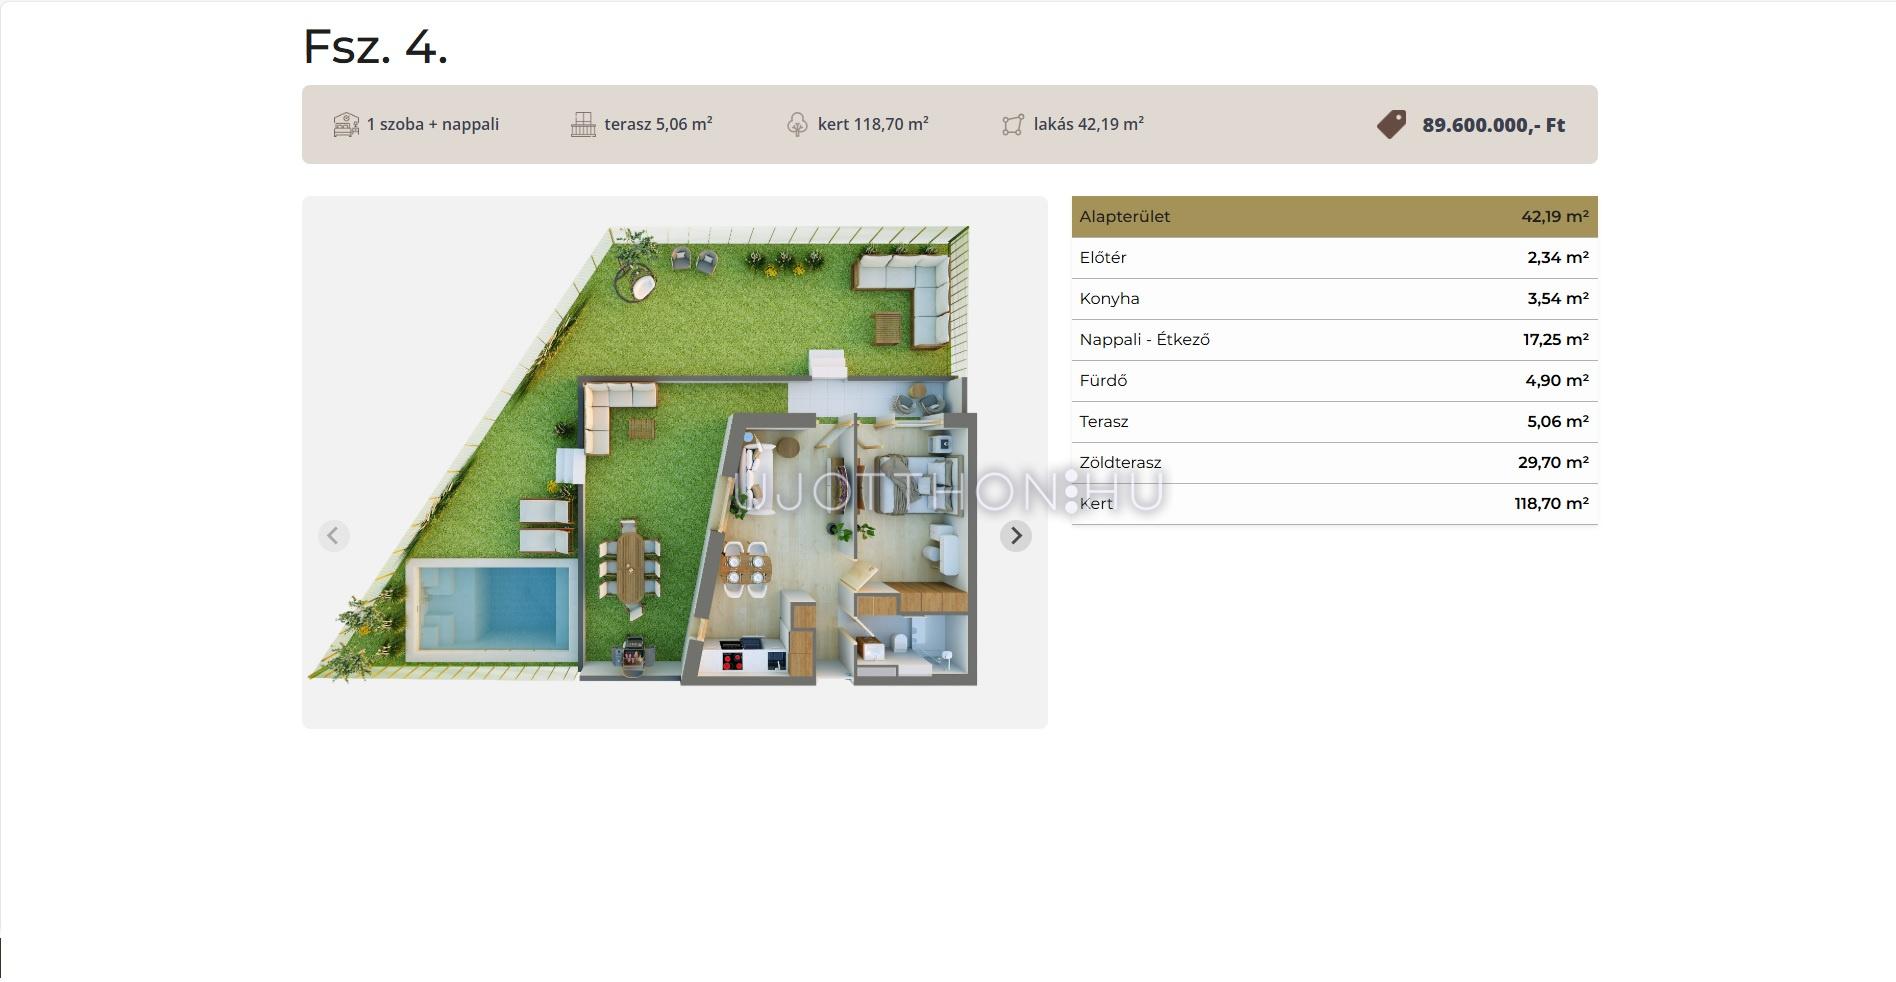Select the Előtér table row
Viewport: 1896px width, 982px height.
pos(1334,258)
